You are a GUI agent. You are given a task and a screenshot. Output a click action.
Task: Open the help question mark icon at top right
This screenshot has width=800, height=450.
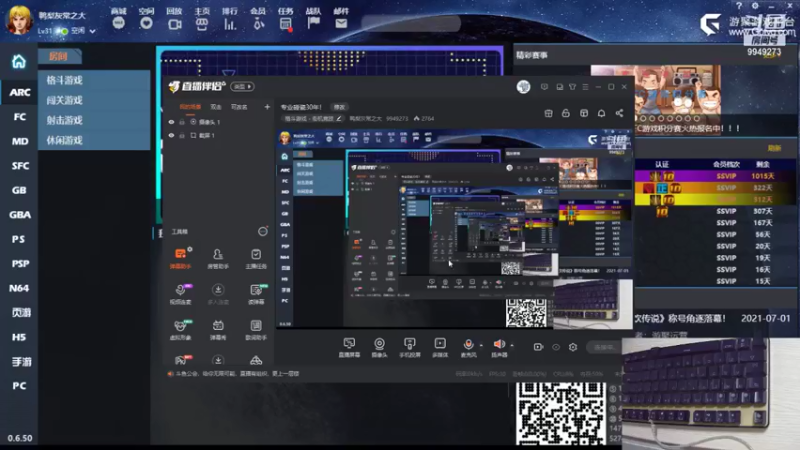pyautogui.click(x=739, y=6)
